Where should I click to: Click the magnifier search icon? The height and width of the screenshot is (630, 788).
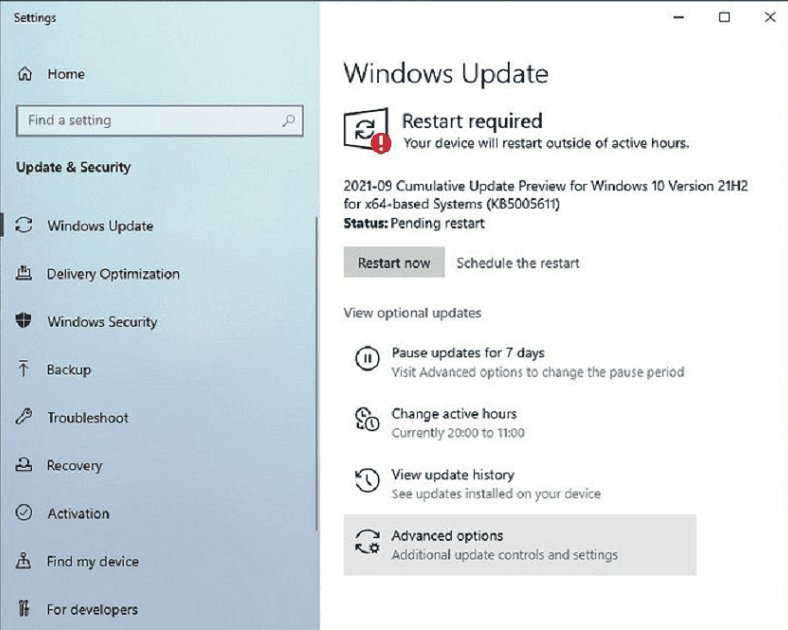288,121
